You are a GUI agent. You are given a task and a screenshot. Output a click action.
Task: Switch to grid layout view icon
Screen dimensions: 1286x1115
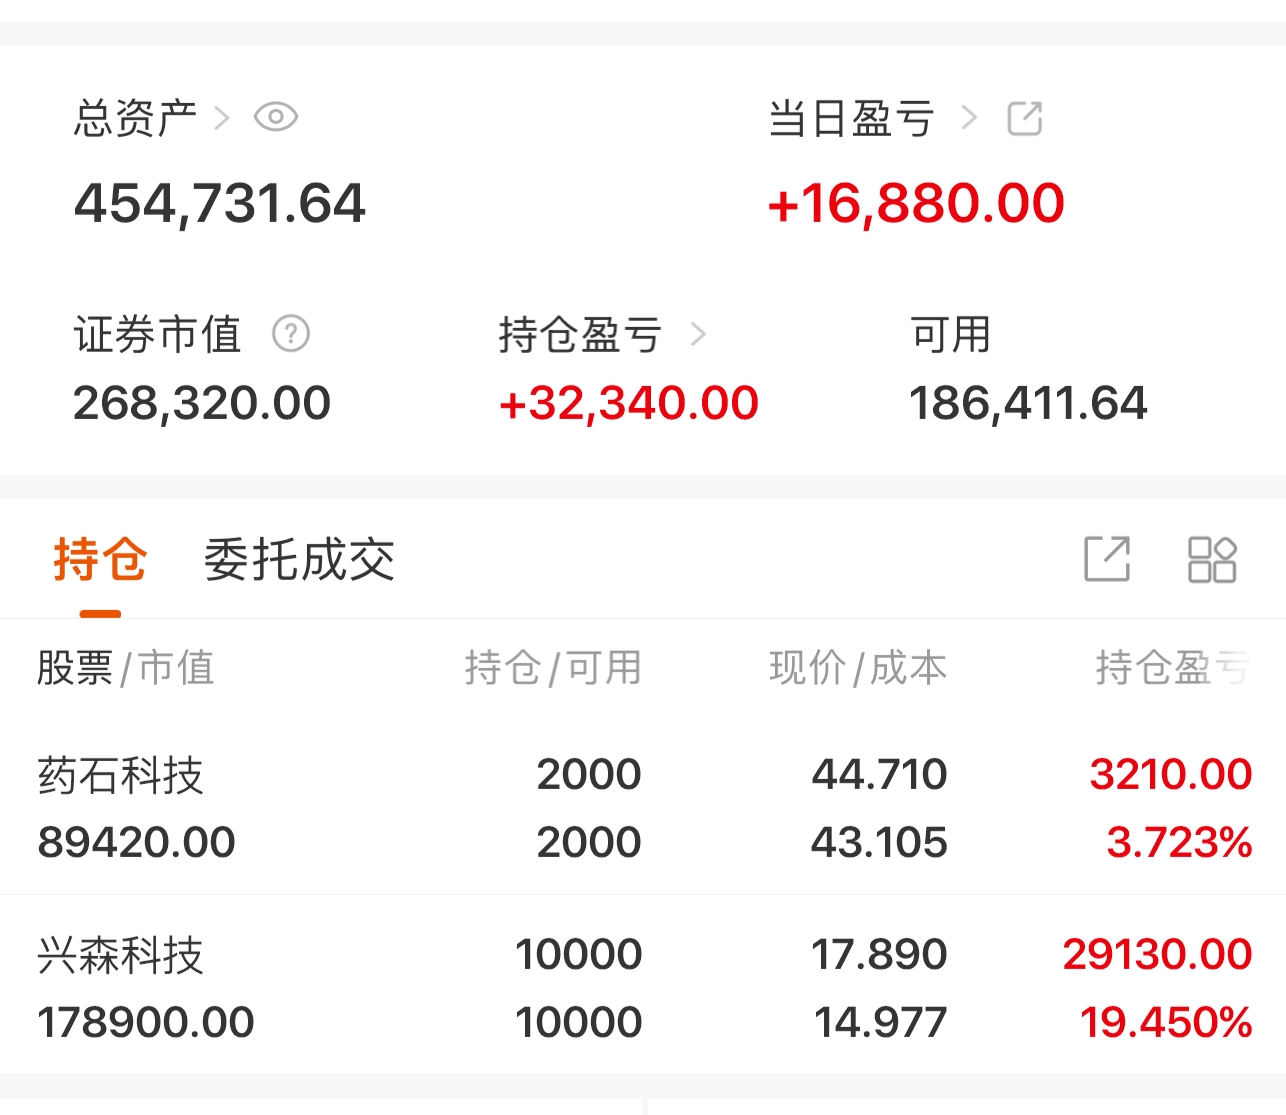[x=1212, y=559]
